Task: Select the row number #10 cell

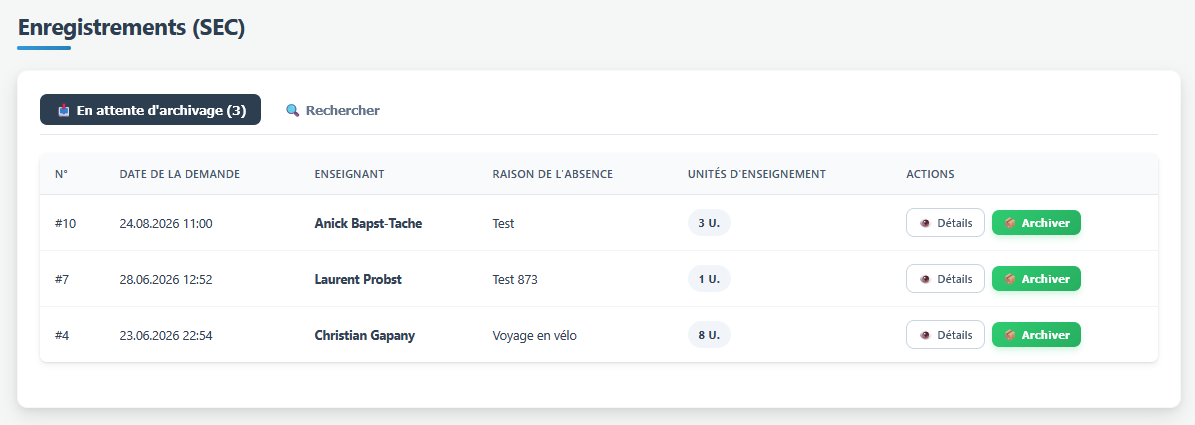Action: pos(66,224)
